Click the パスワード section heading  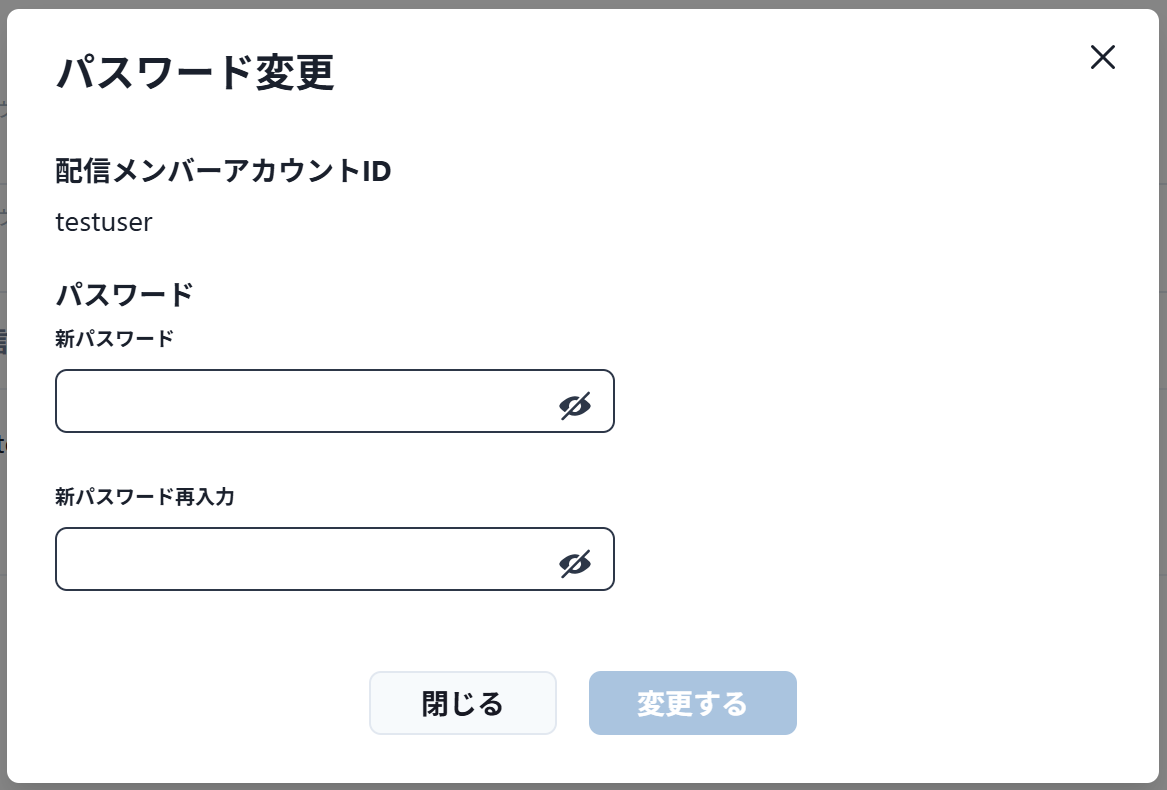(124, 295)
